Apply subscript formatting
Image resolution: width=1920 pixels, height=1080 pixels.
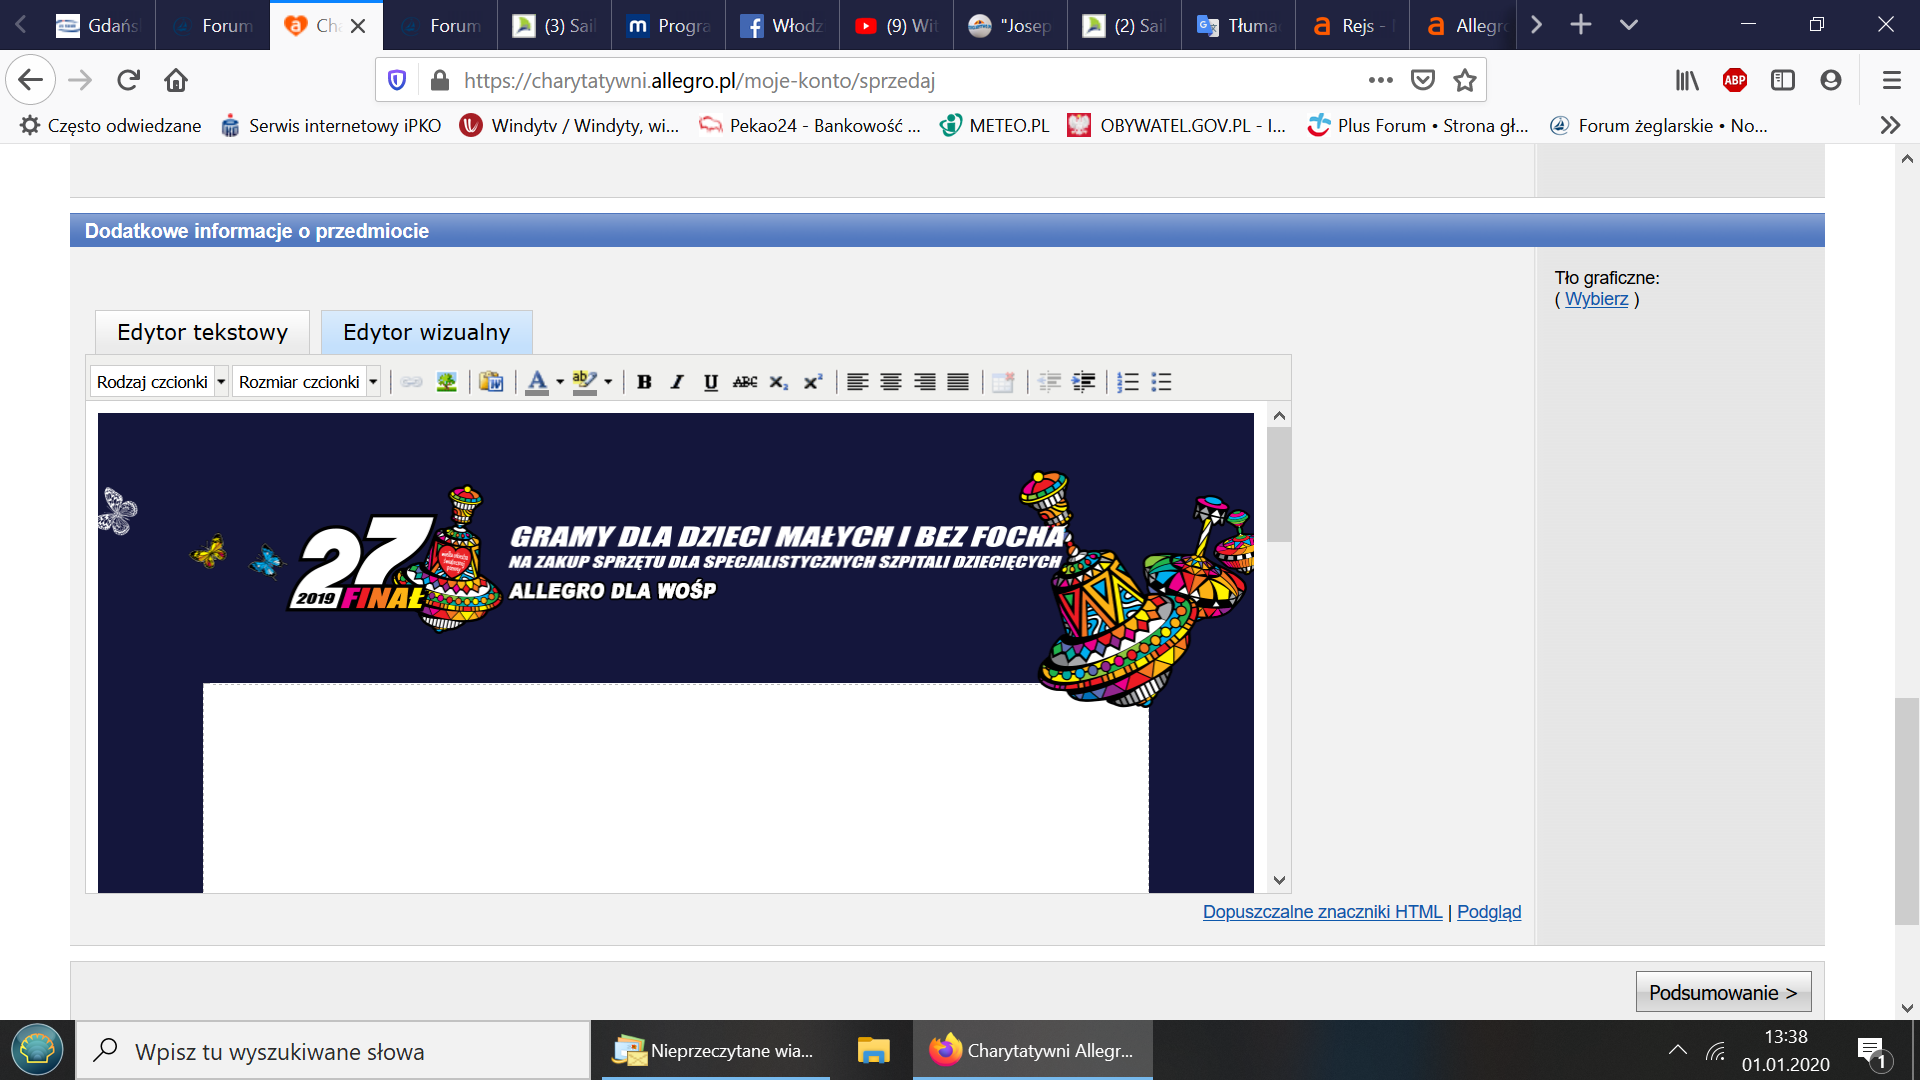[779, 382]
